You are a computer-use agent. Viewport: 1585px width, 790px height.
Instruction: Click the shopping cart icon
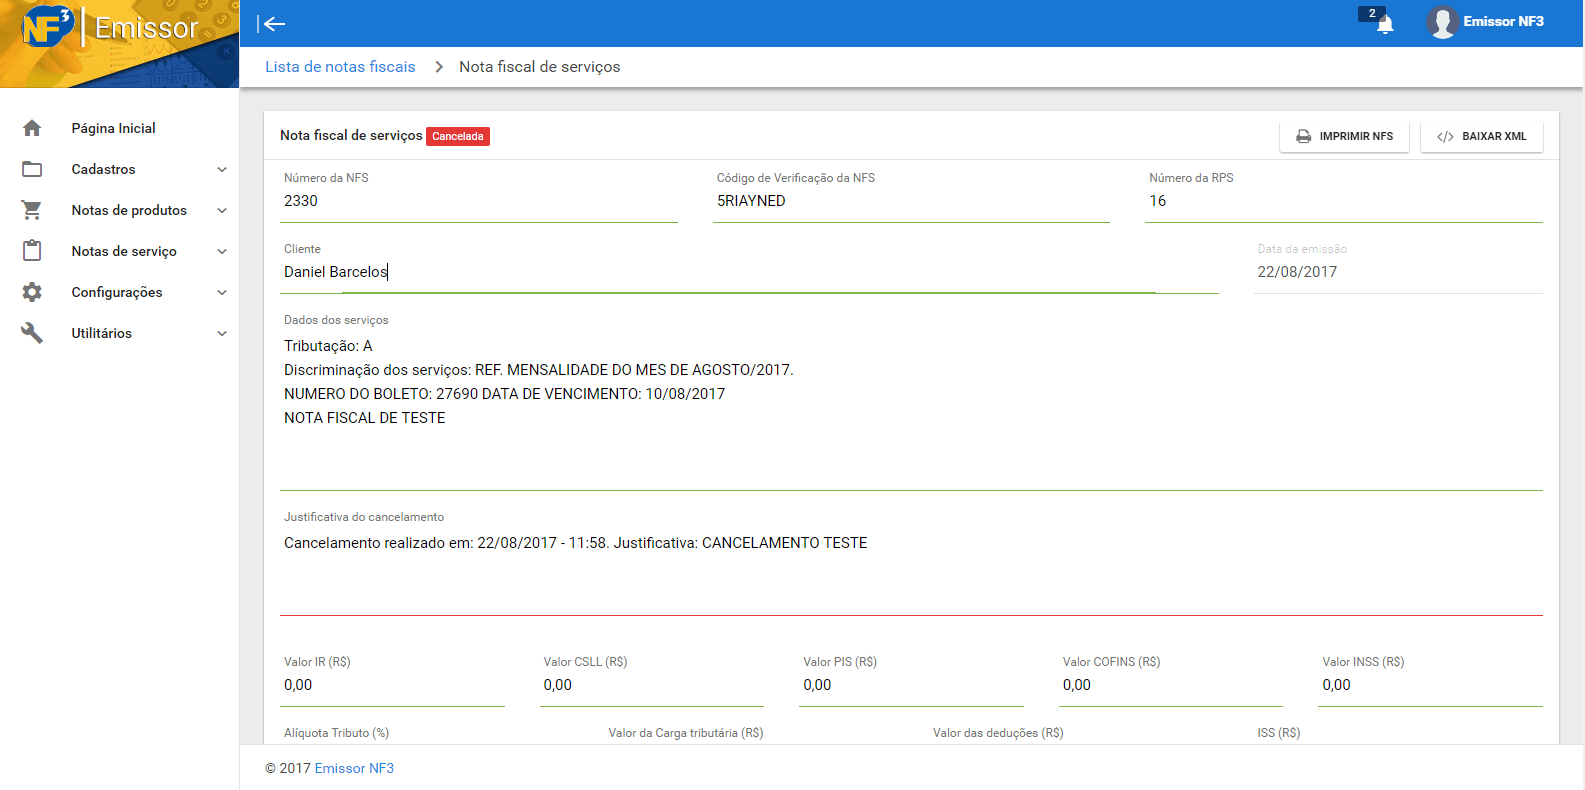(x=32, y=210)
